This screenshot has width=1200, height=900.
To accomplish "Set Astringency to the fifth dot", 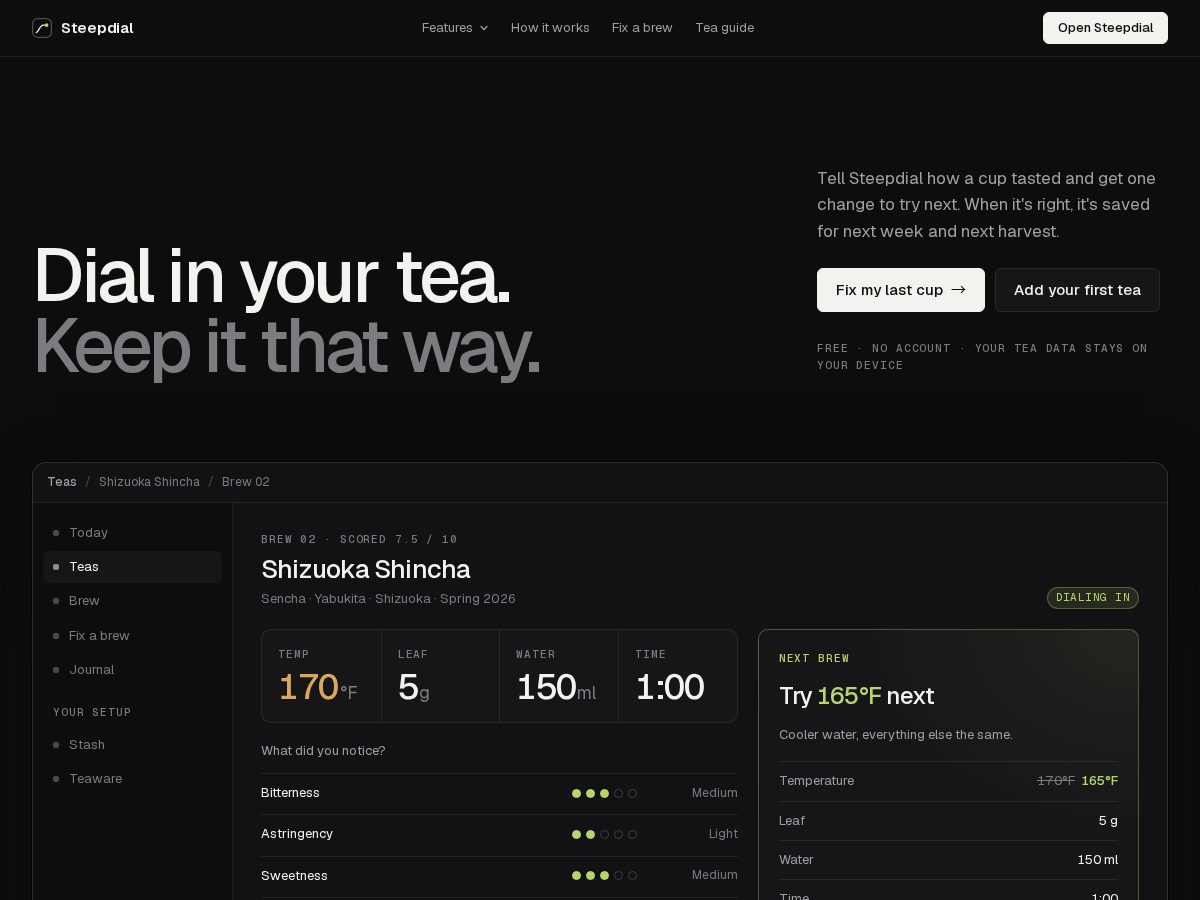I will tap(632, 835).
